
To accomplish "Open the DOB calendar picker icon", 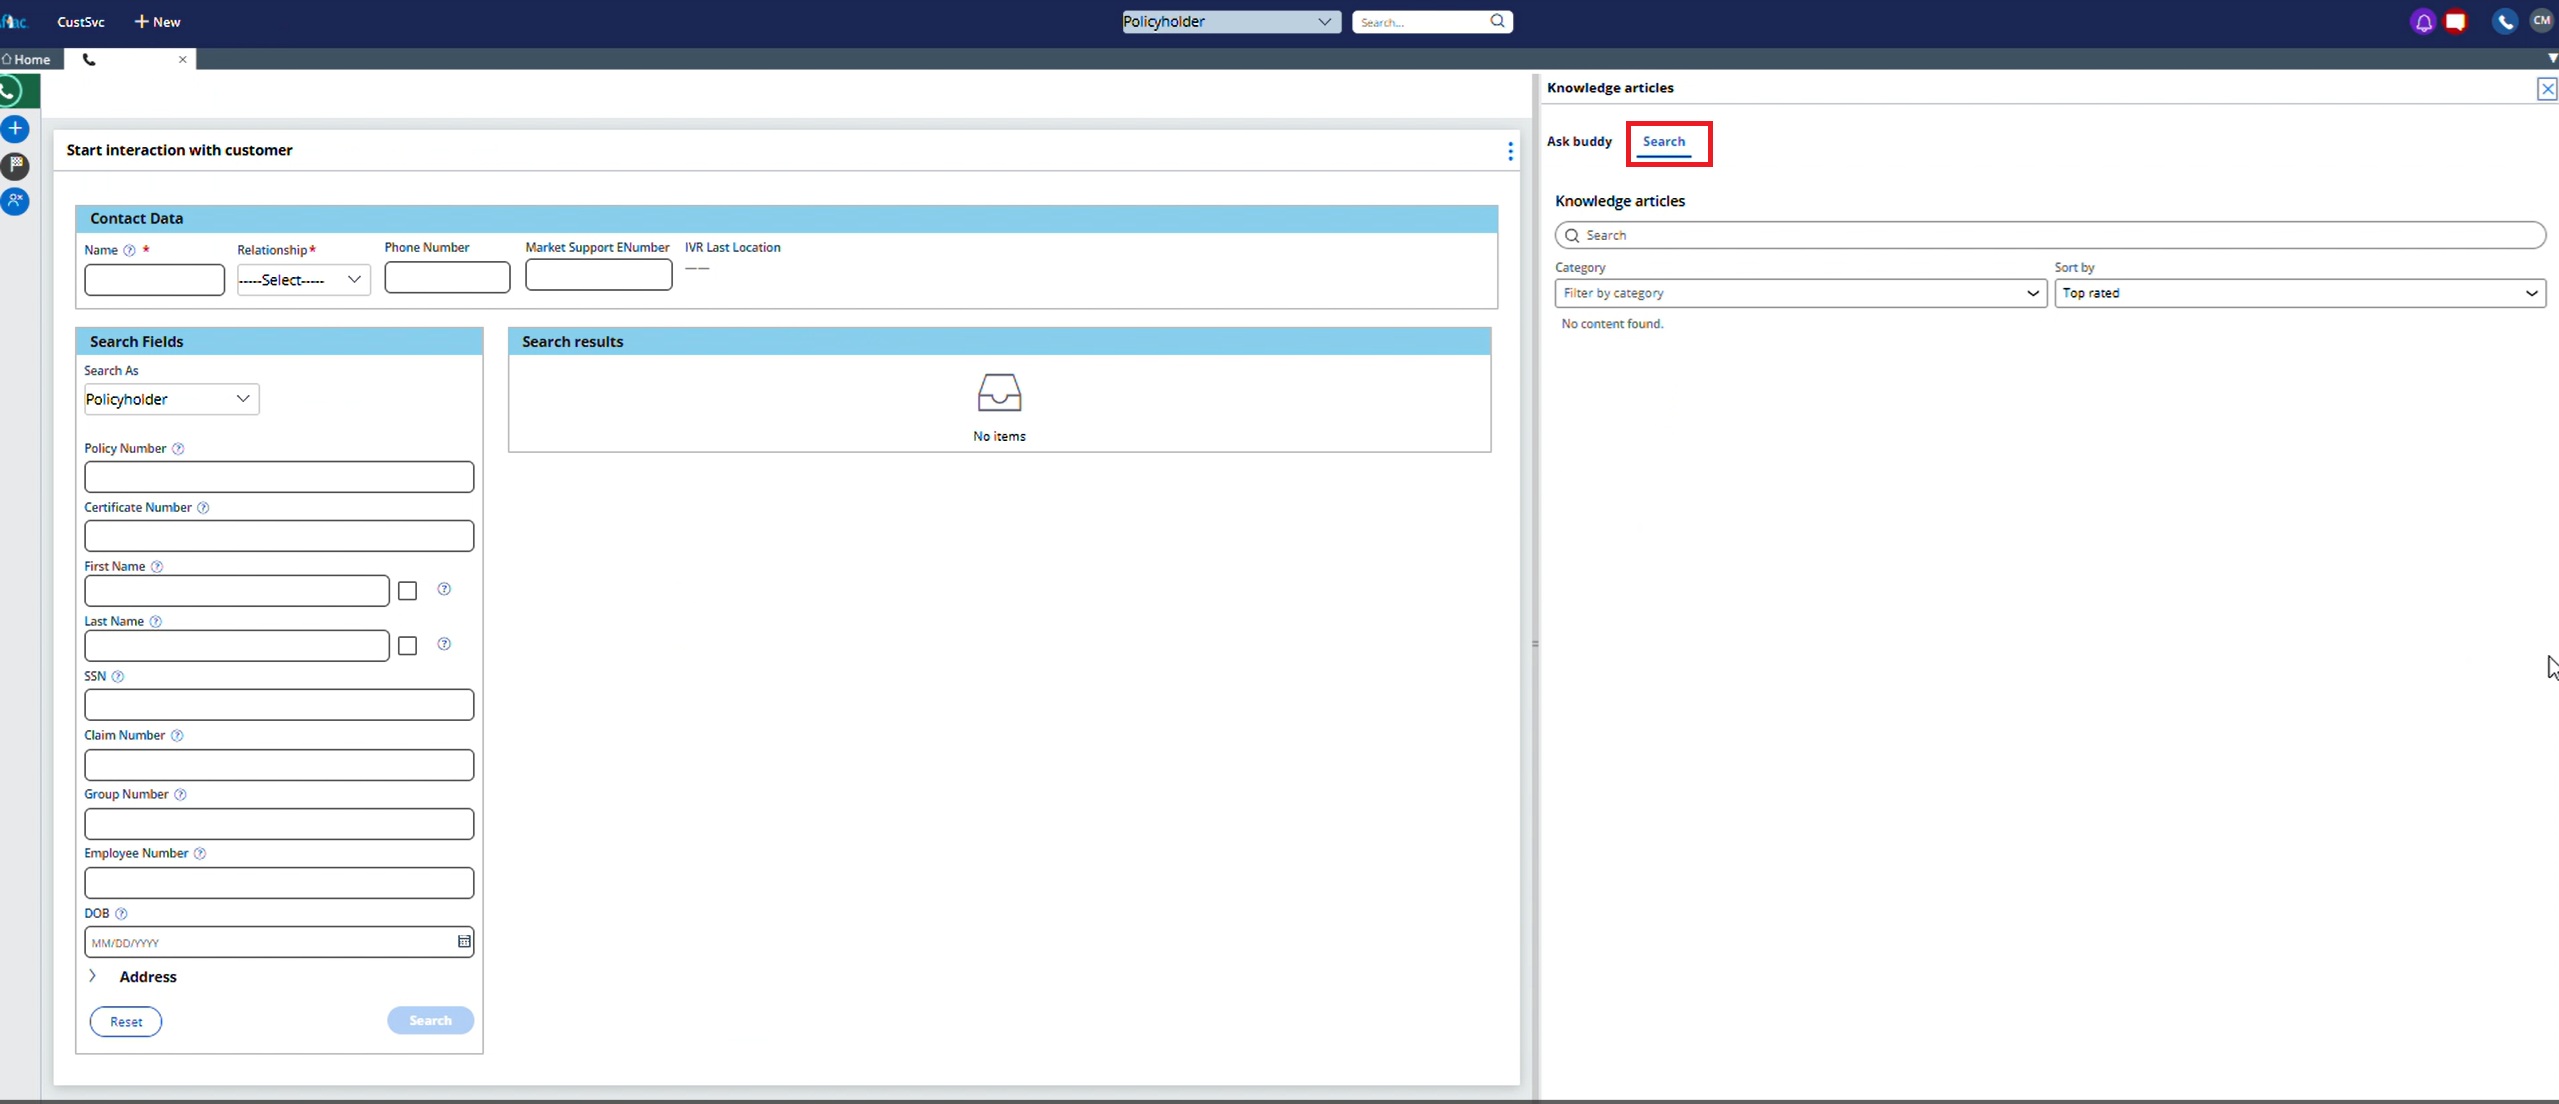I will [464, 942].
